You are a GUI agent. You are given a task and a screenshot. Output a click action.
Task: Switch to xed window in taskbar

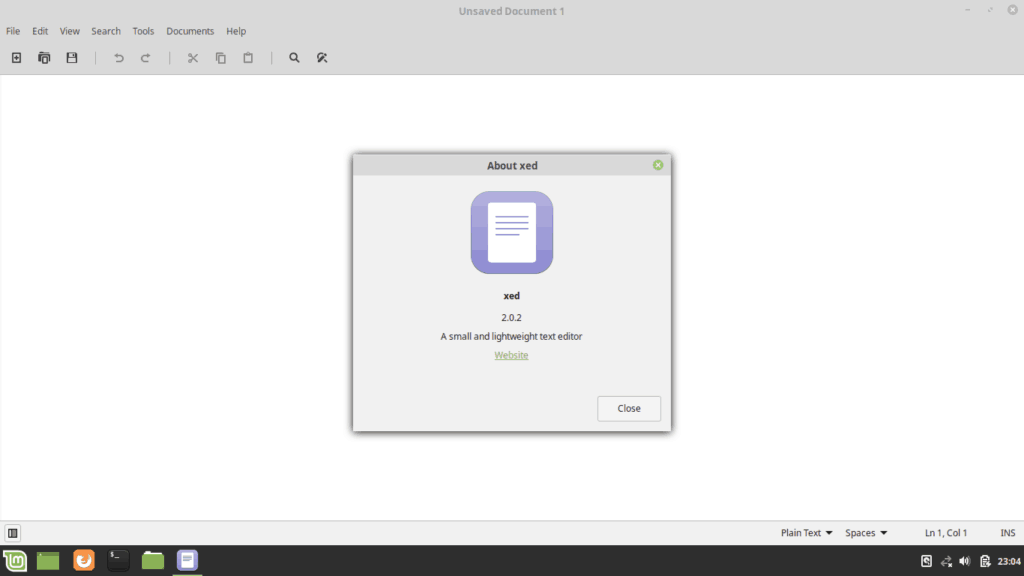(x=187, y=560)
